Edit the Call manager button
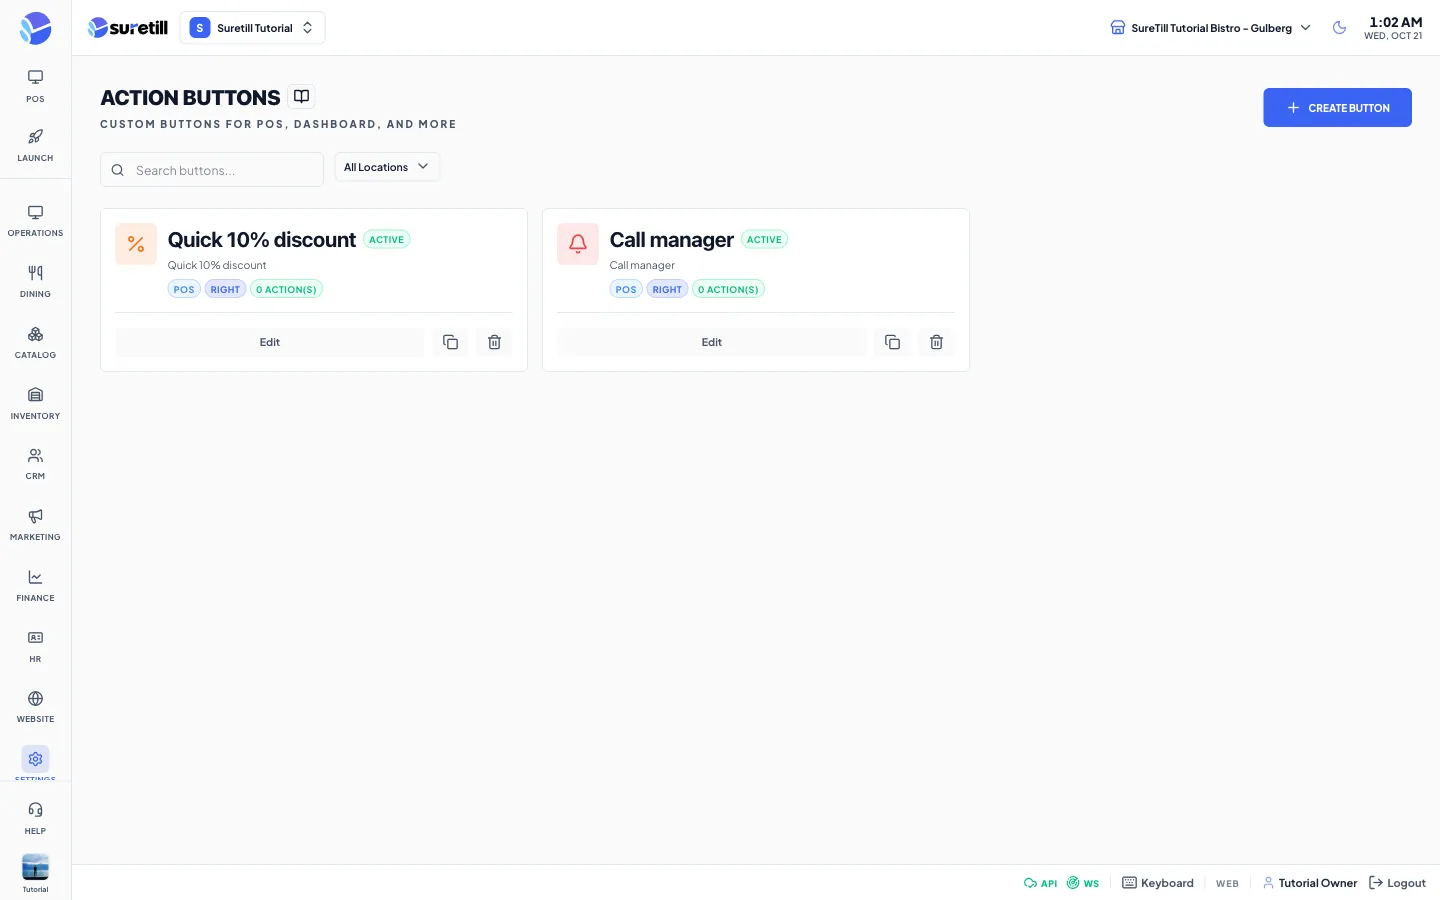This screenshot has height=900, width=1440. 711,342
